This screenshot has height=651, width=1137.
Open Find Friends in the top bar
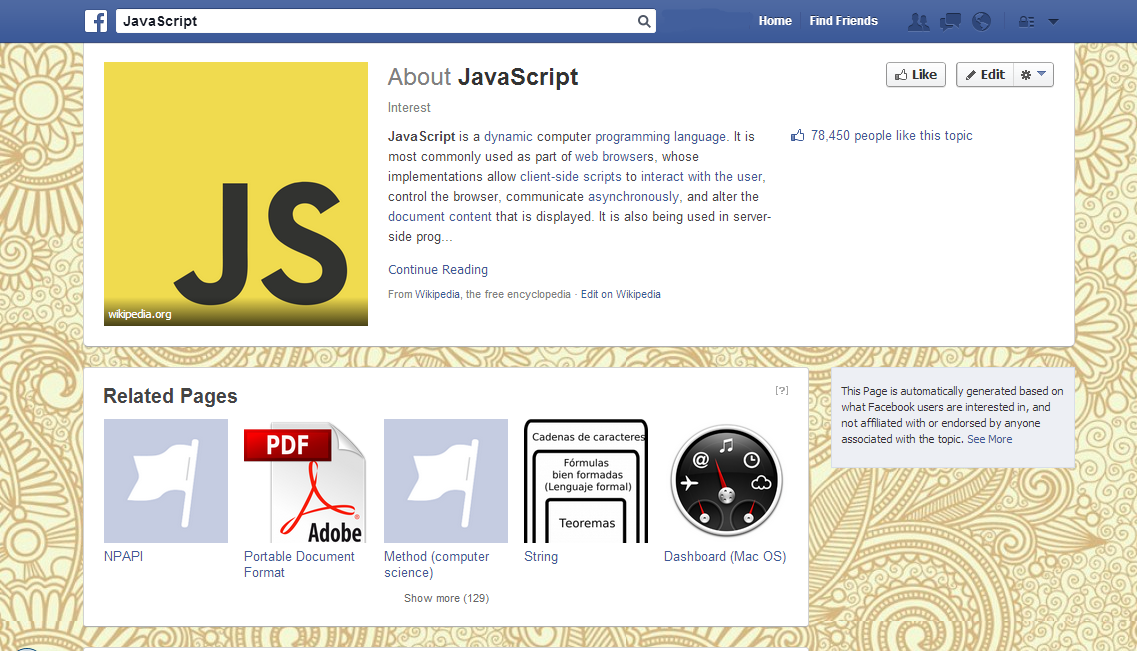(843, 21)
